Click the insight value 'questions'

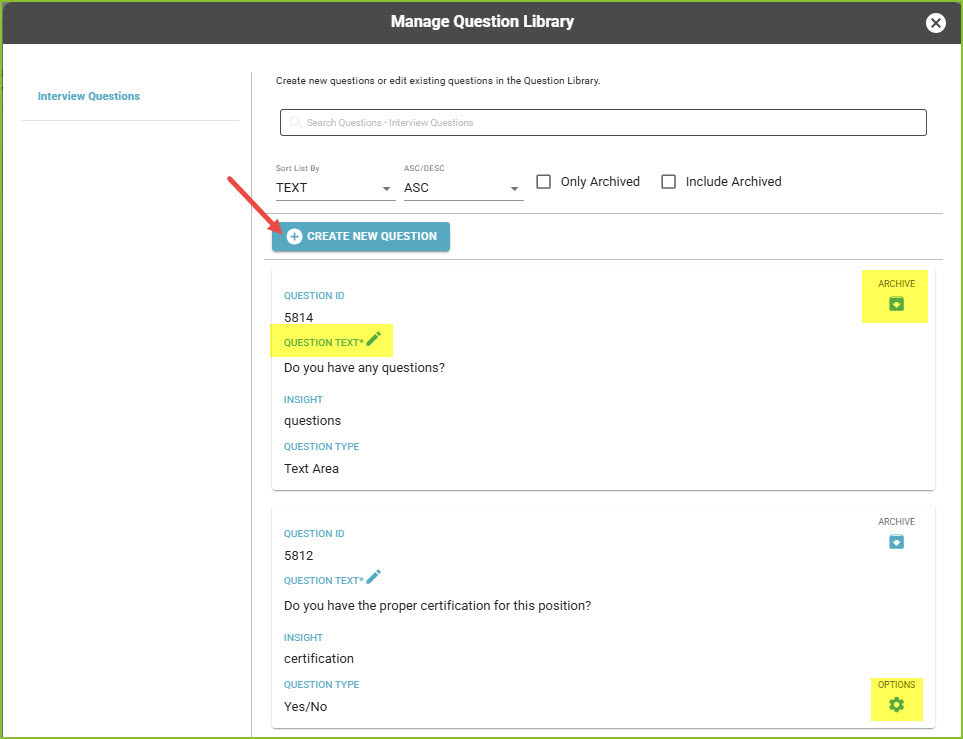[312, 421]
